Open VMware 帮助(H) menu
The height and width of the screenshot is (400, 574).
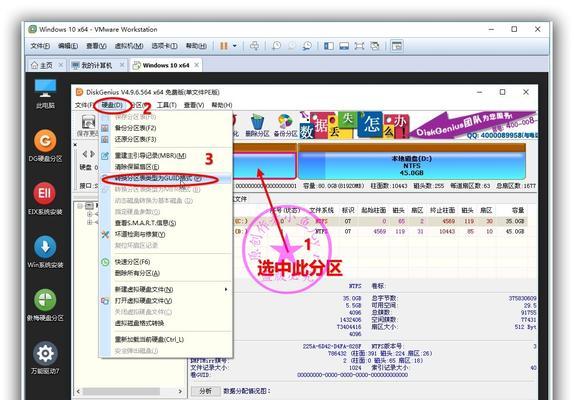(x=196, y=46)
